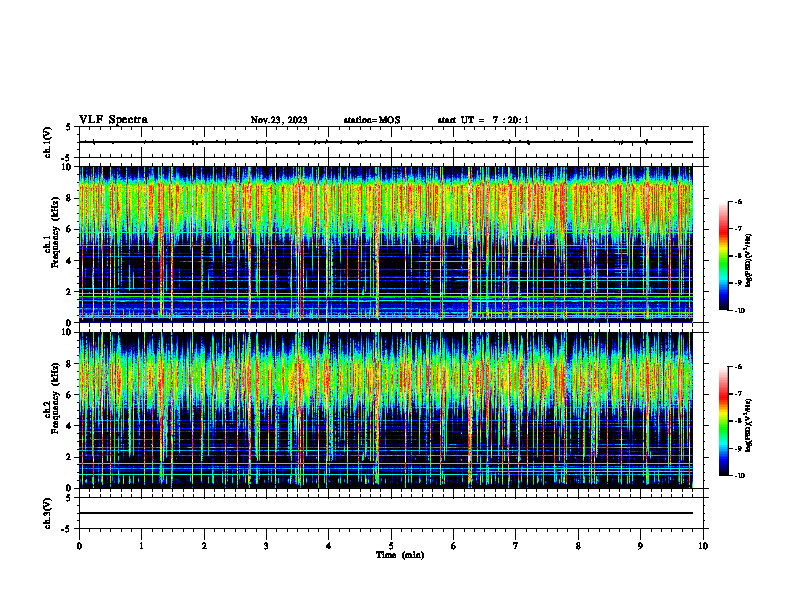Click inside the ch.2 spectrogram panel
The width and height of the screenshot is (792, 612).
pos(386,410)
